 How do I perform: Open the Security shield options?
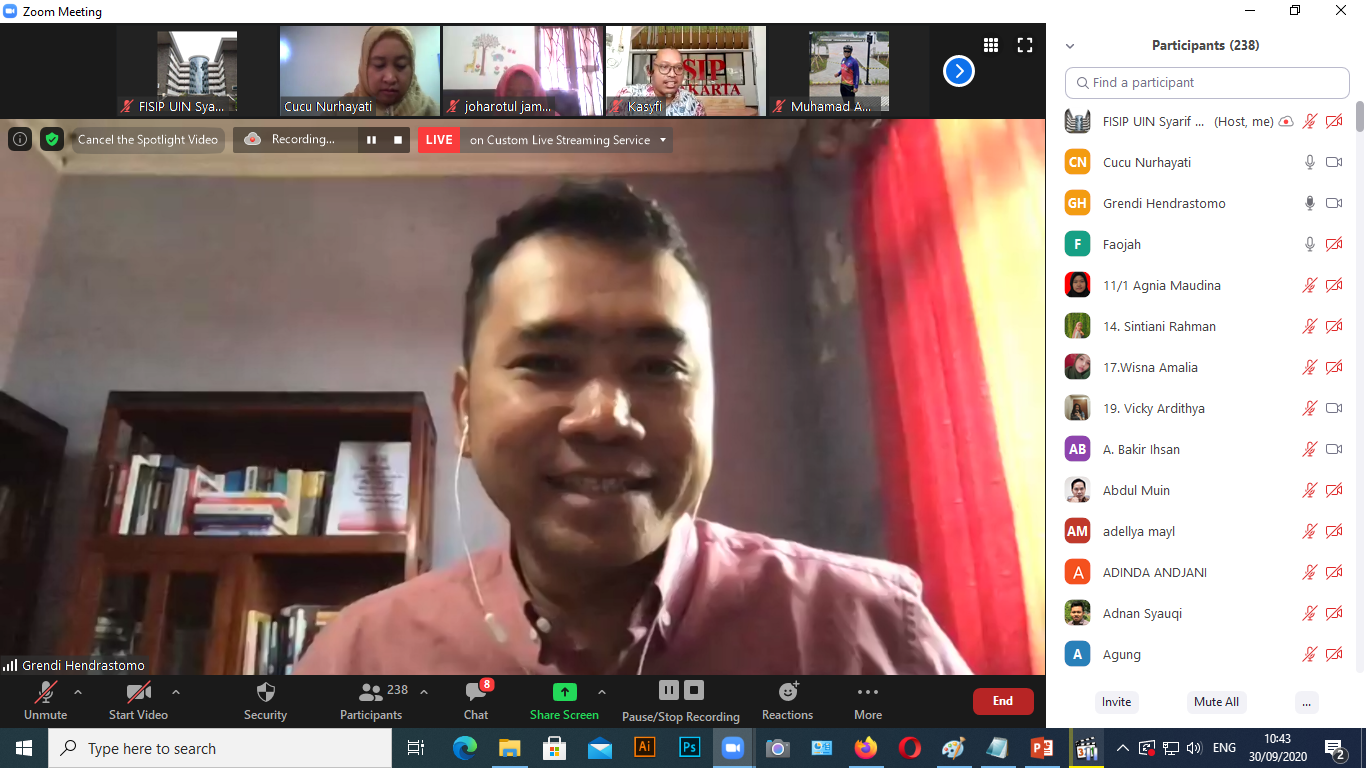(265, 700)
